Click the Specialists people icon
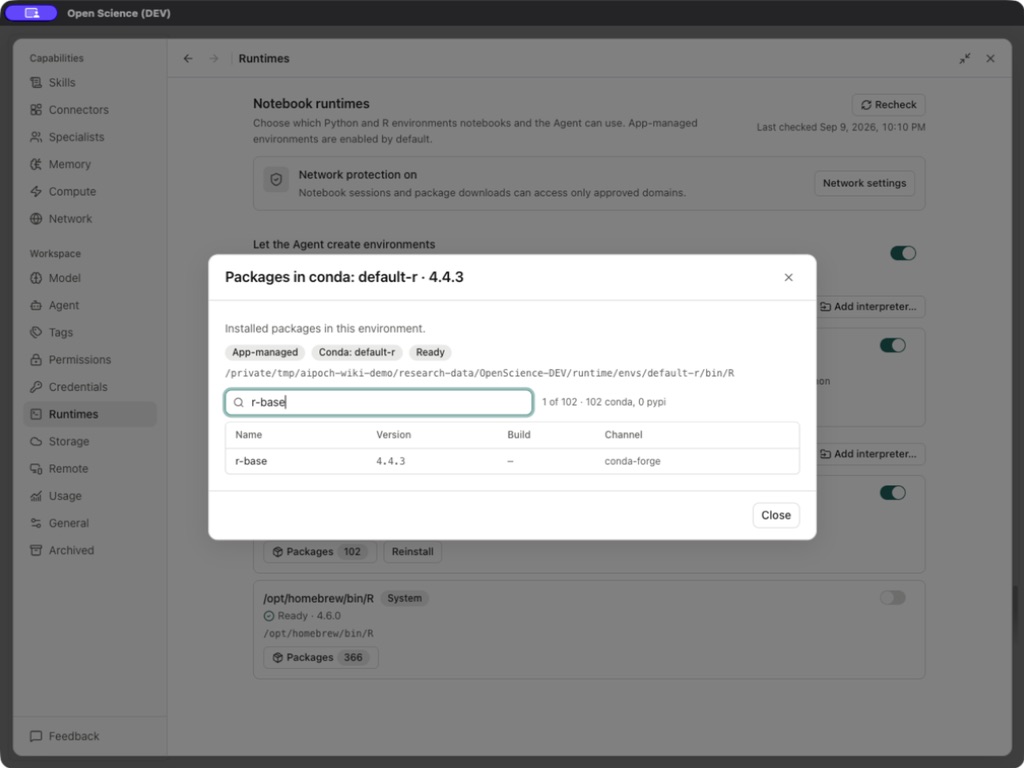The image size is (1024, 768). [x=36, y=137]
